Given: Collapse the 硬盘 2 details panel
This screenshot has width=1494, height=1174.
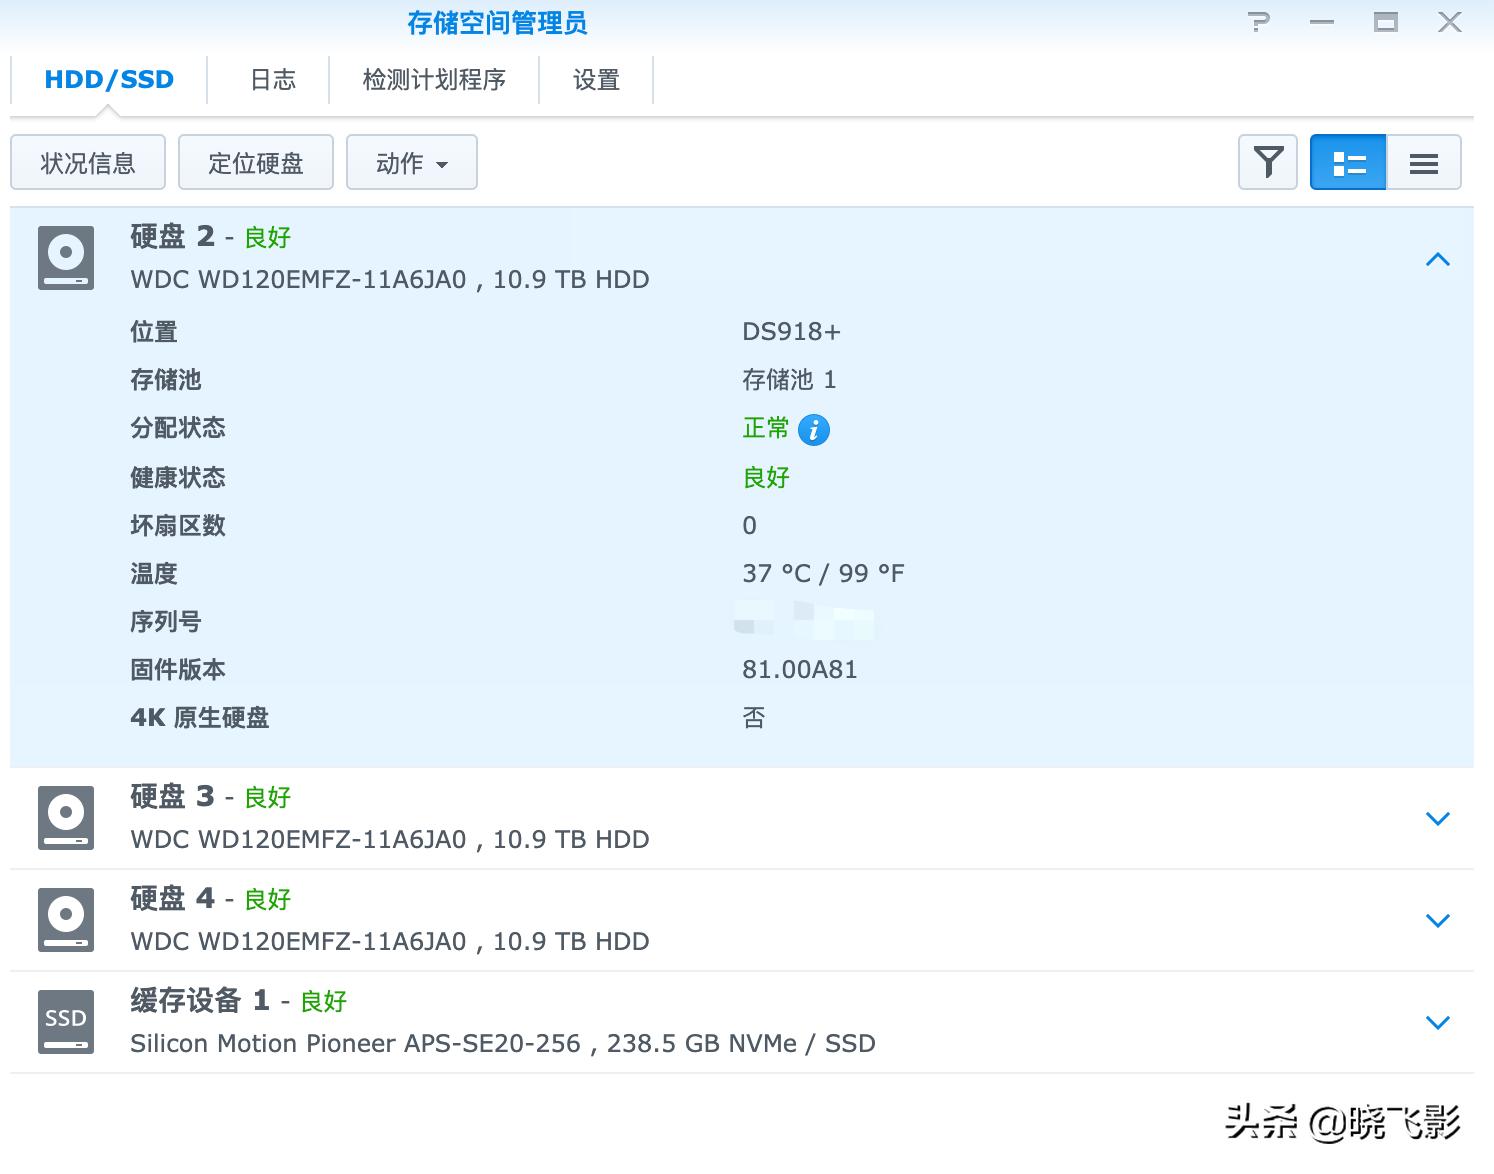Looking at the screenshot, I should [x=1437, y=259].
